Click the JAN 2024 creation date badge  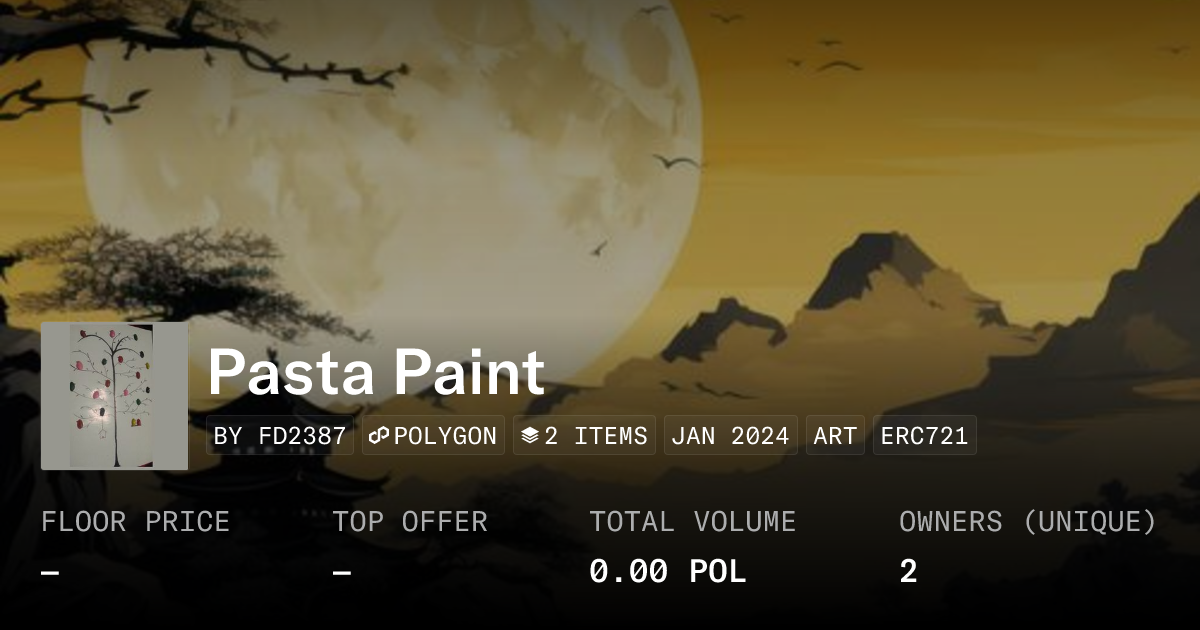(x=731, y=436)
